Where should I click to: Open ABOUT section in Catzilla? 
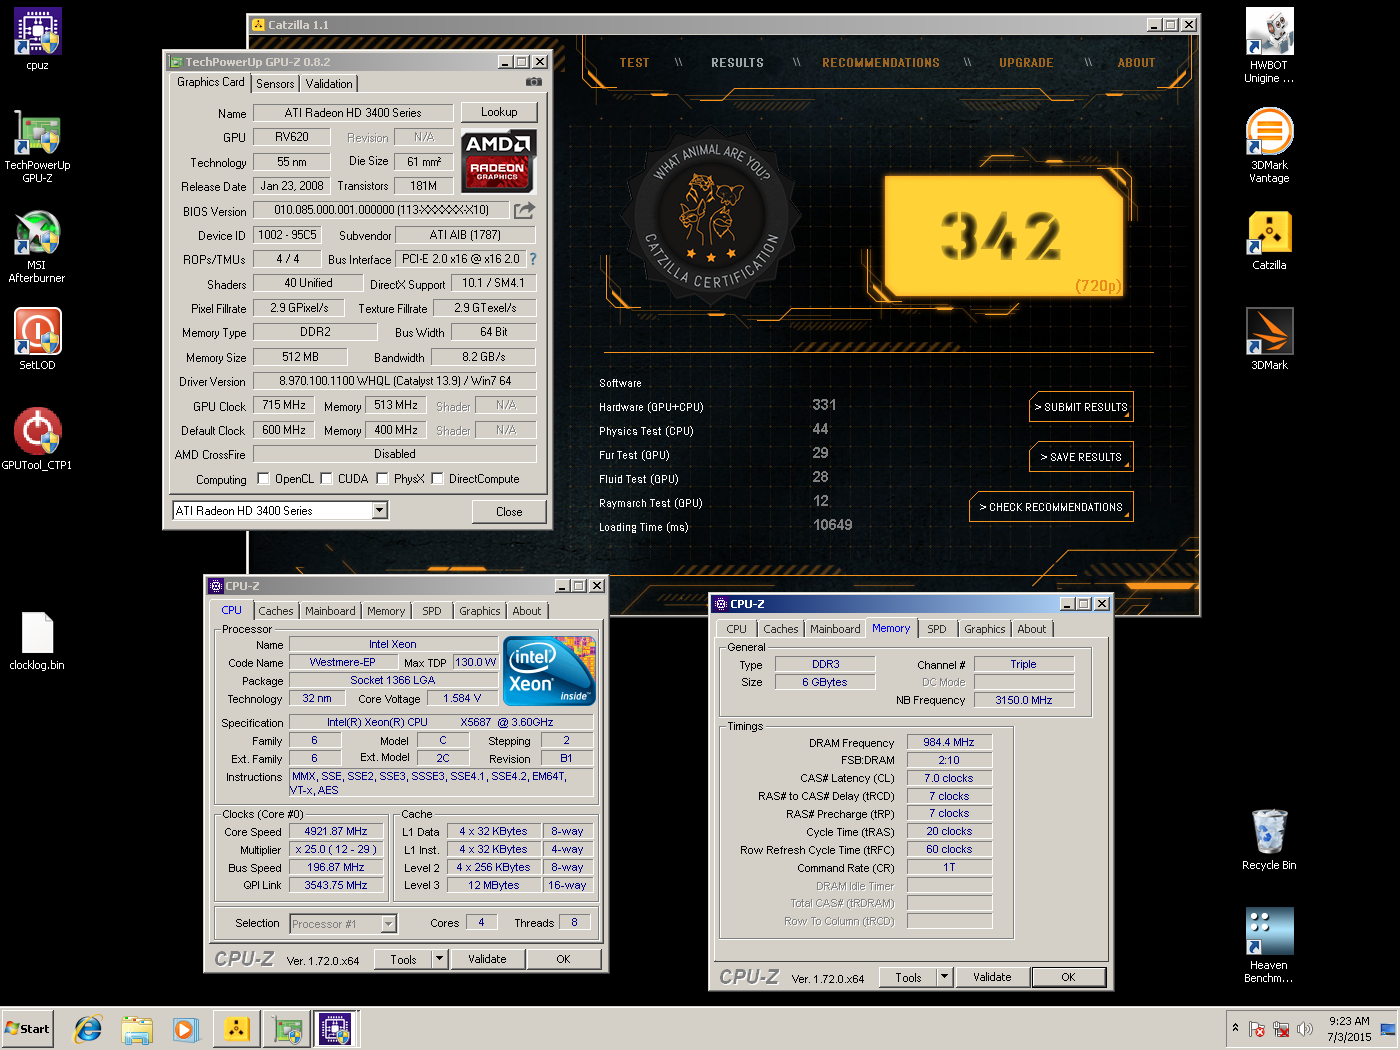point(1136,63)
